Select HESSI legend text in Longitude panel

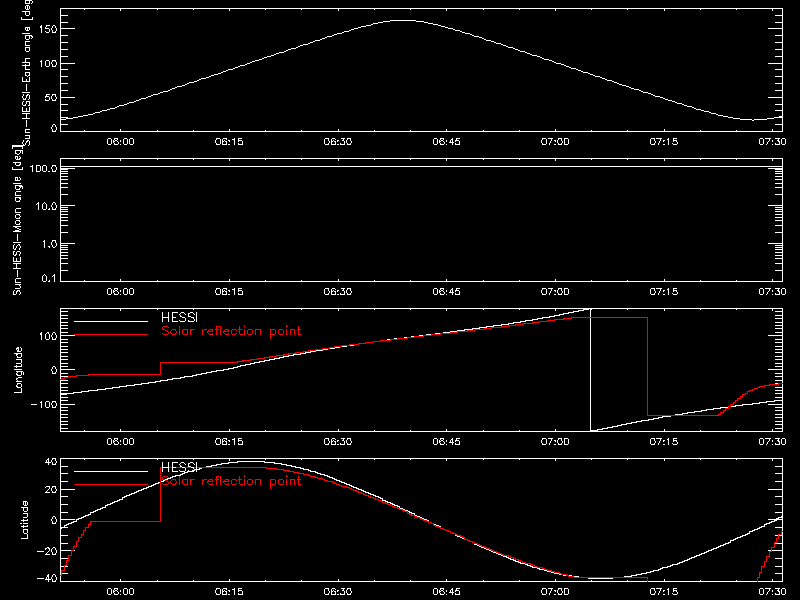(179, 317)
